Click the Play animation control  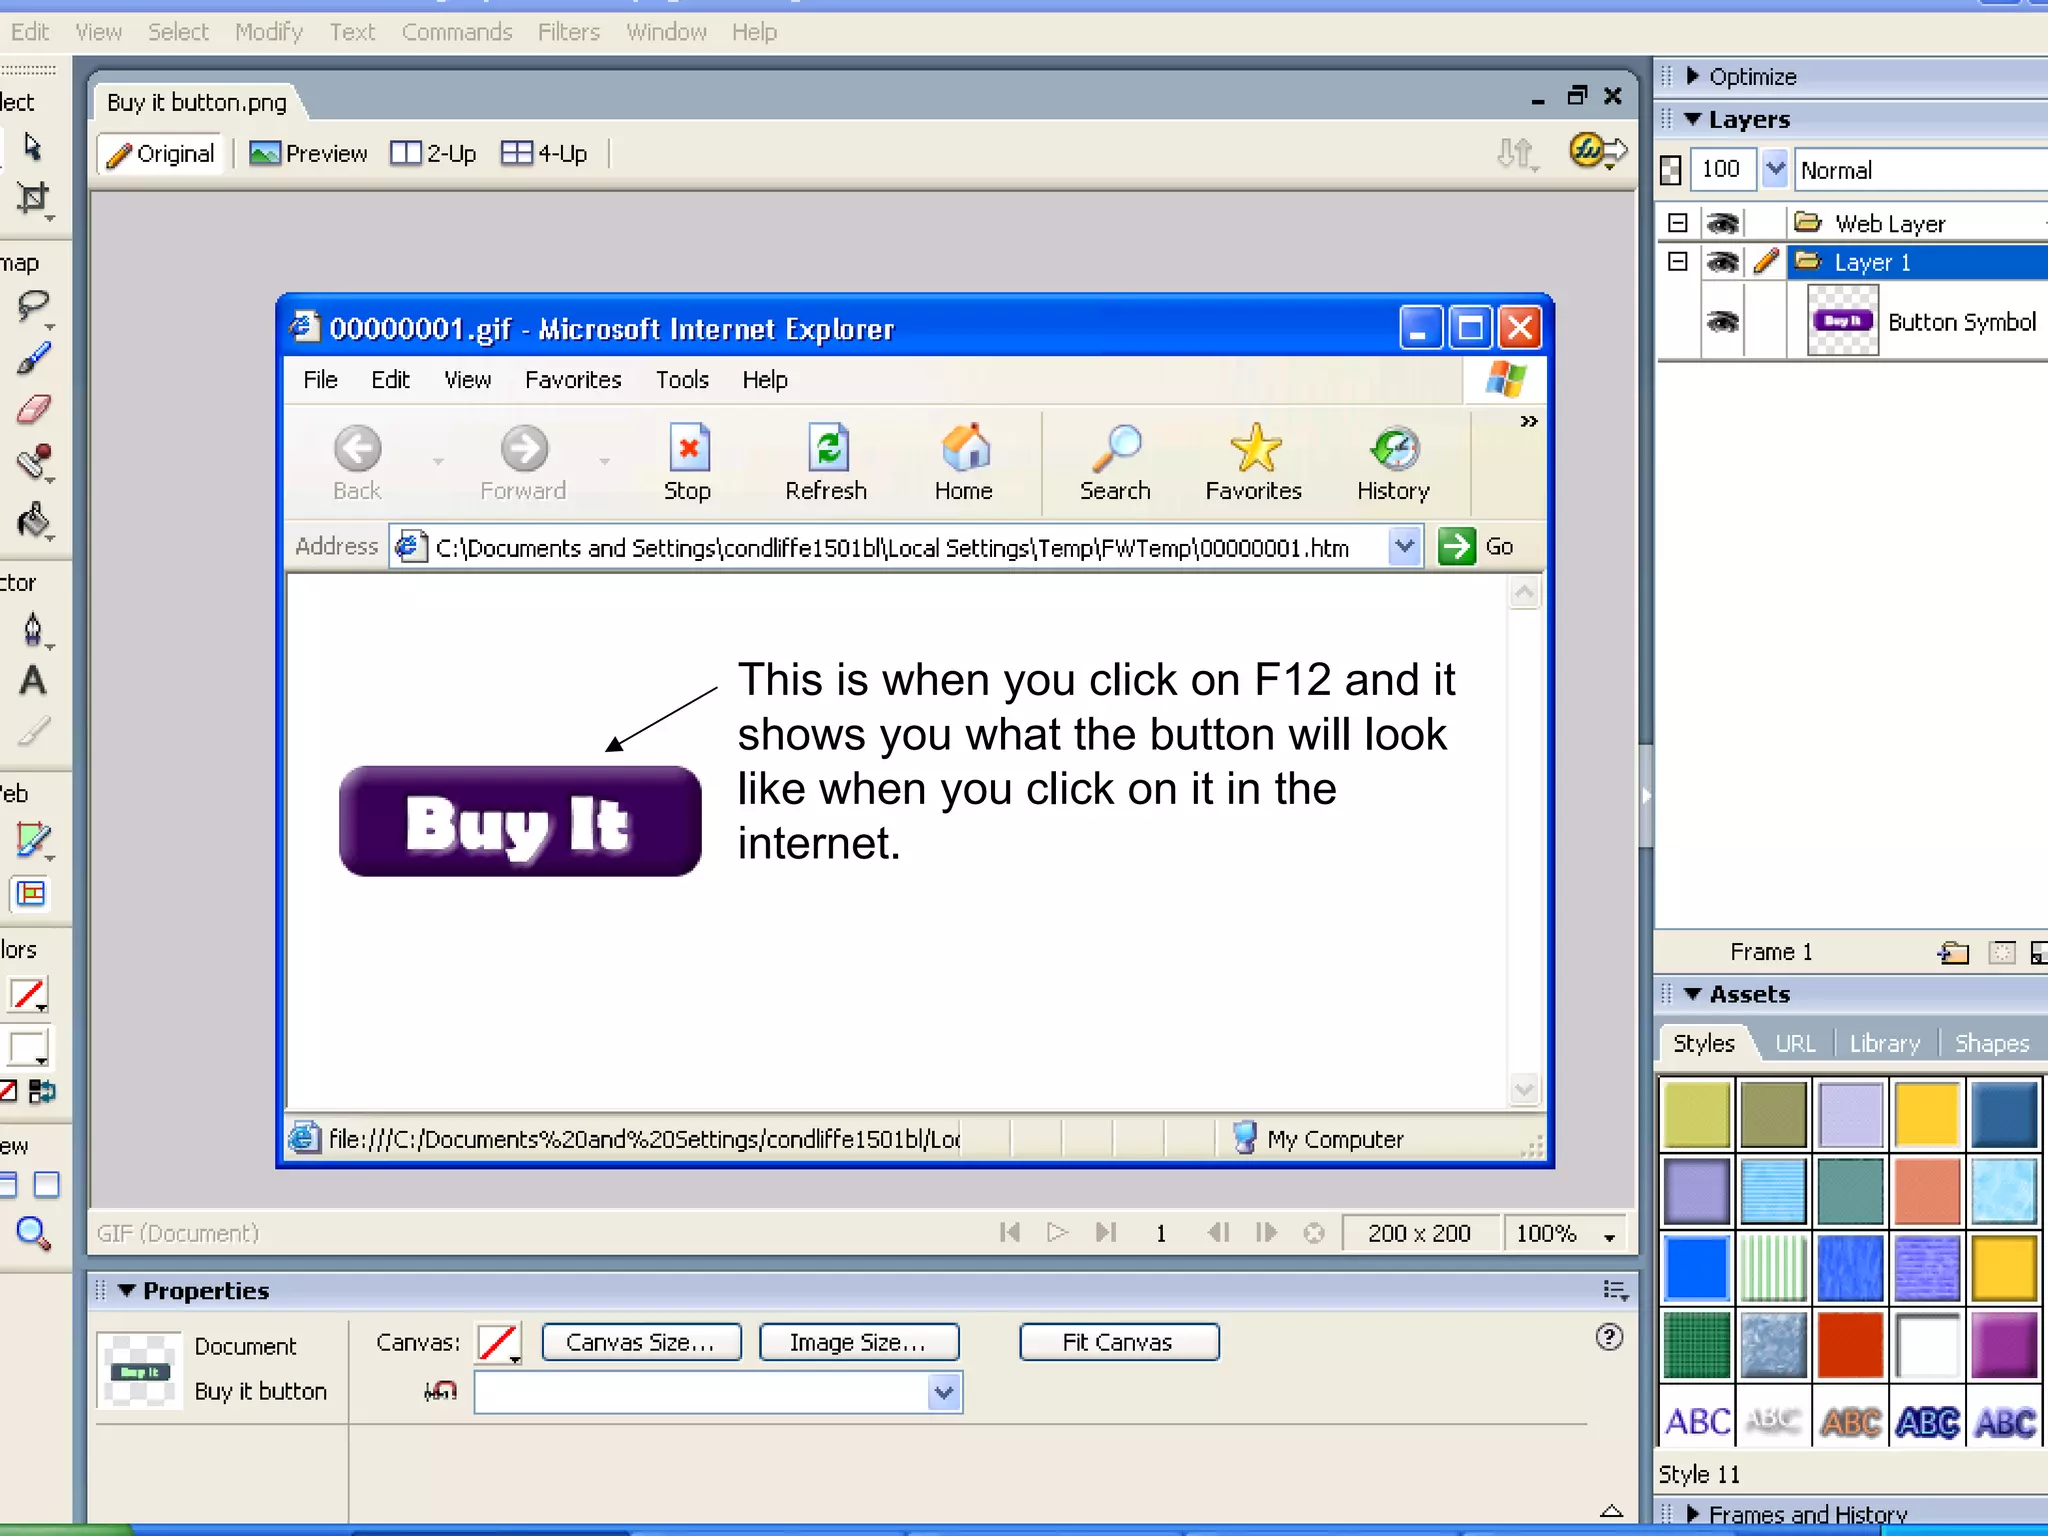pos(1057,1233)
